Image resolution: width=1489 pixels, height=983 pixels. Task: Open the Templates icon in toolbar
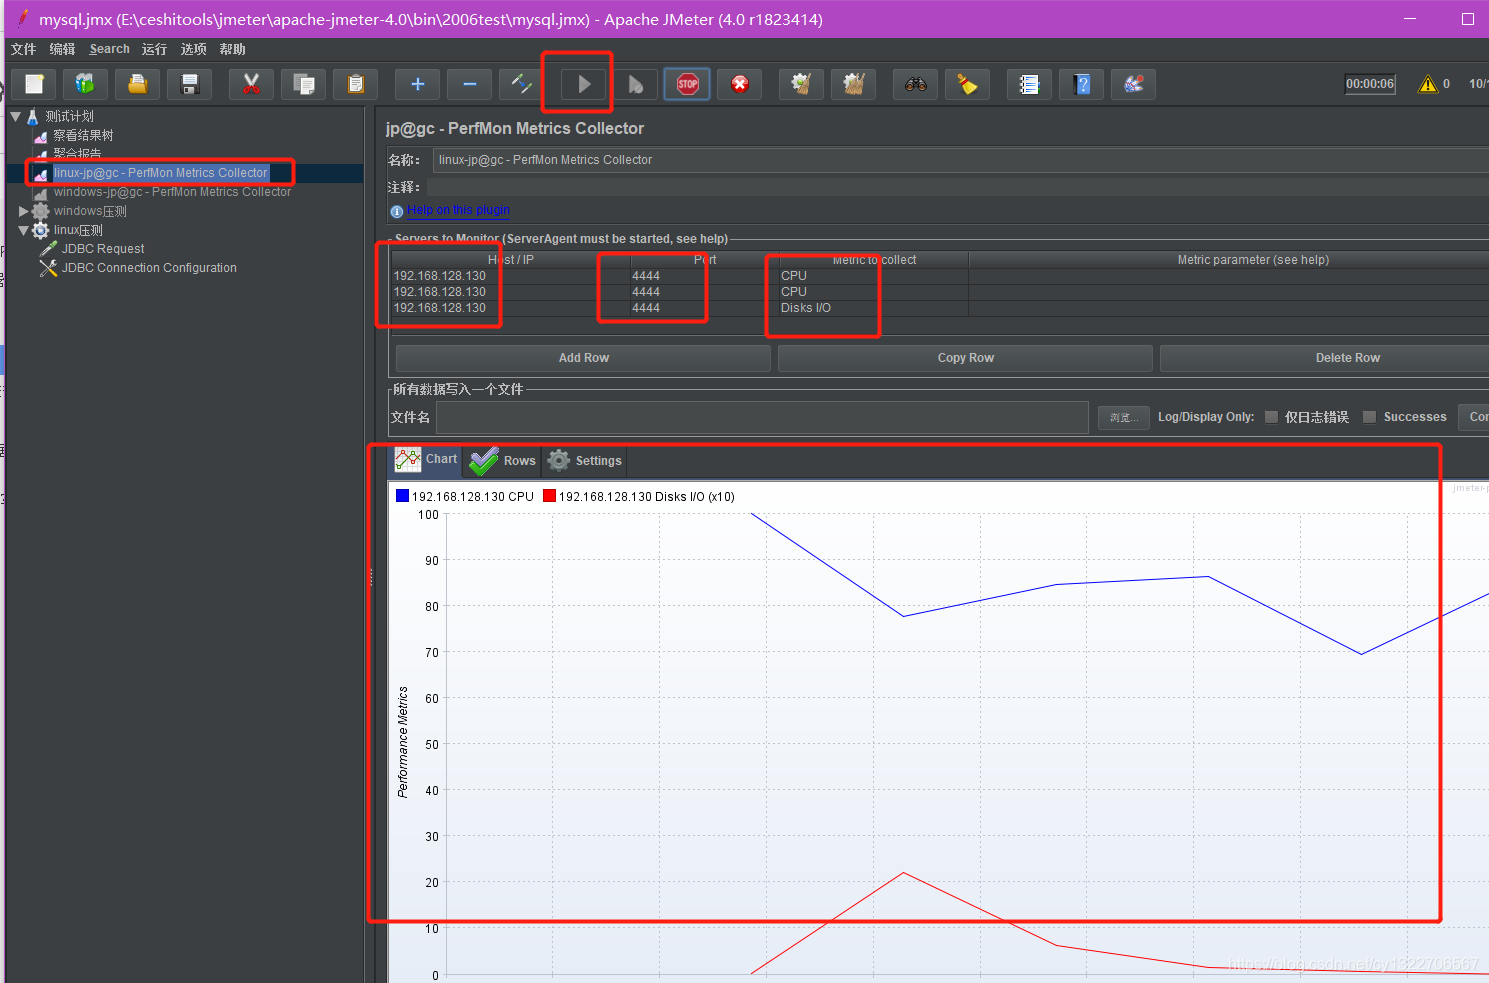click(86, 84)
